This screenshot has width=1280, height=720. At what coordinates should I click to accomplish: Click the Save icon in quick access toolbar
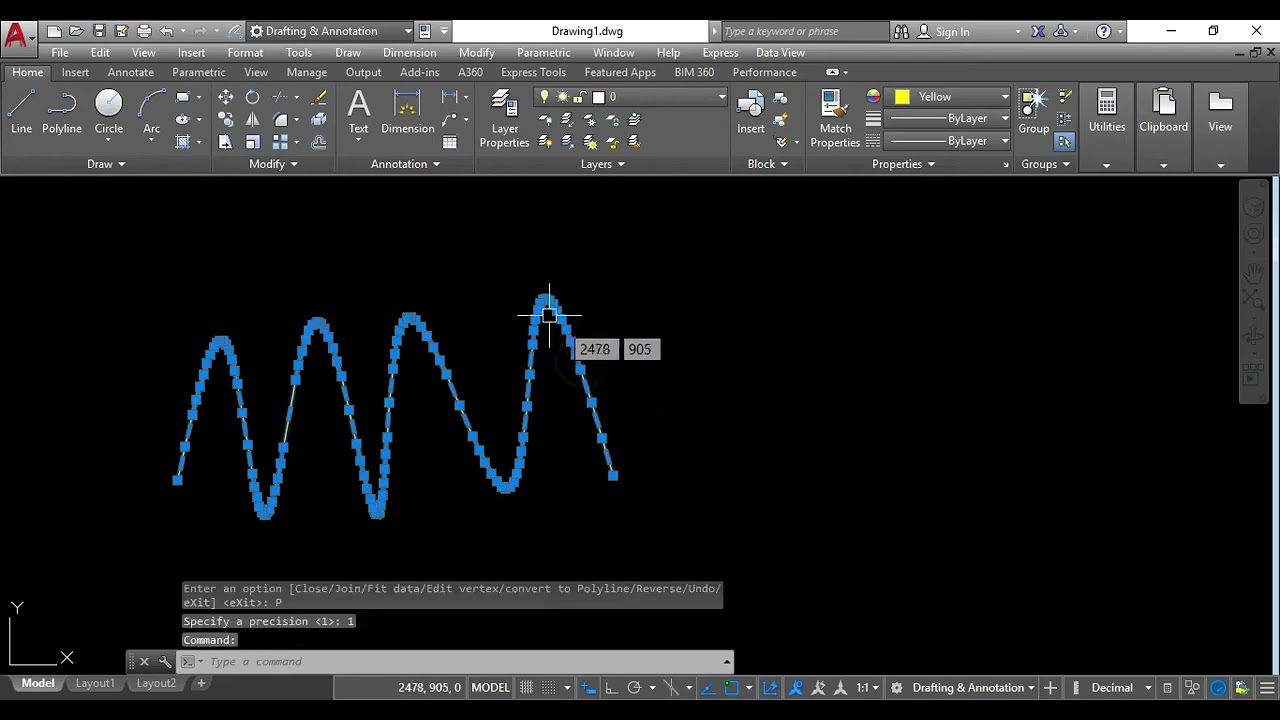click(99, 31)
